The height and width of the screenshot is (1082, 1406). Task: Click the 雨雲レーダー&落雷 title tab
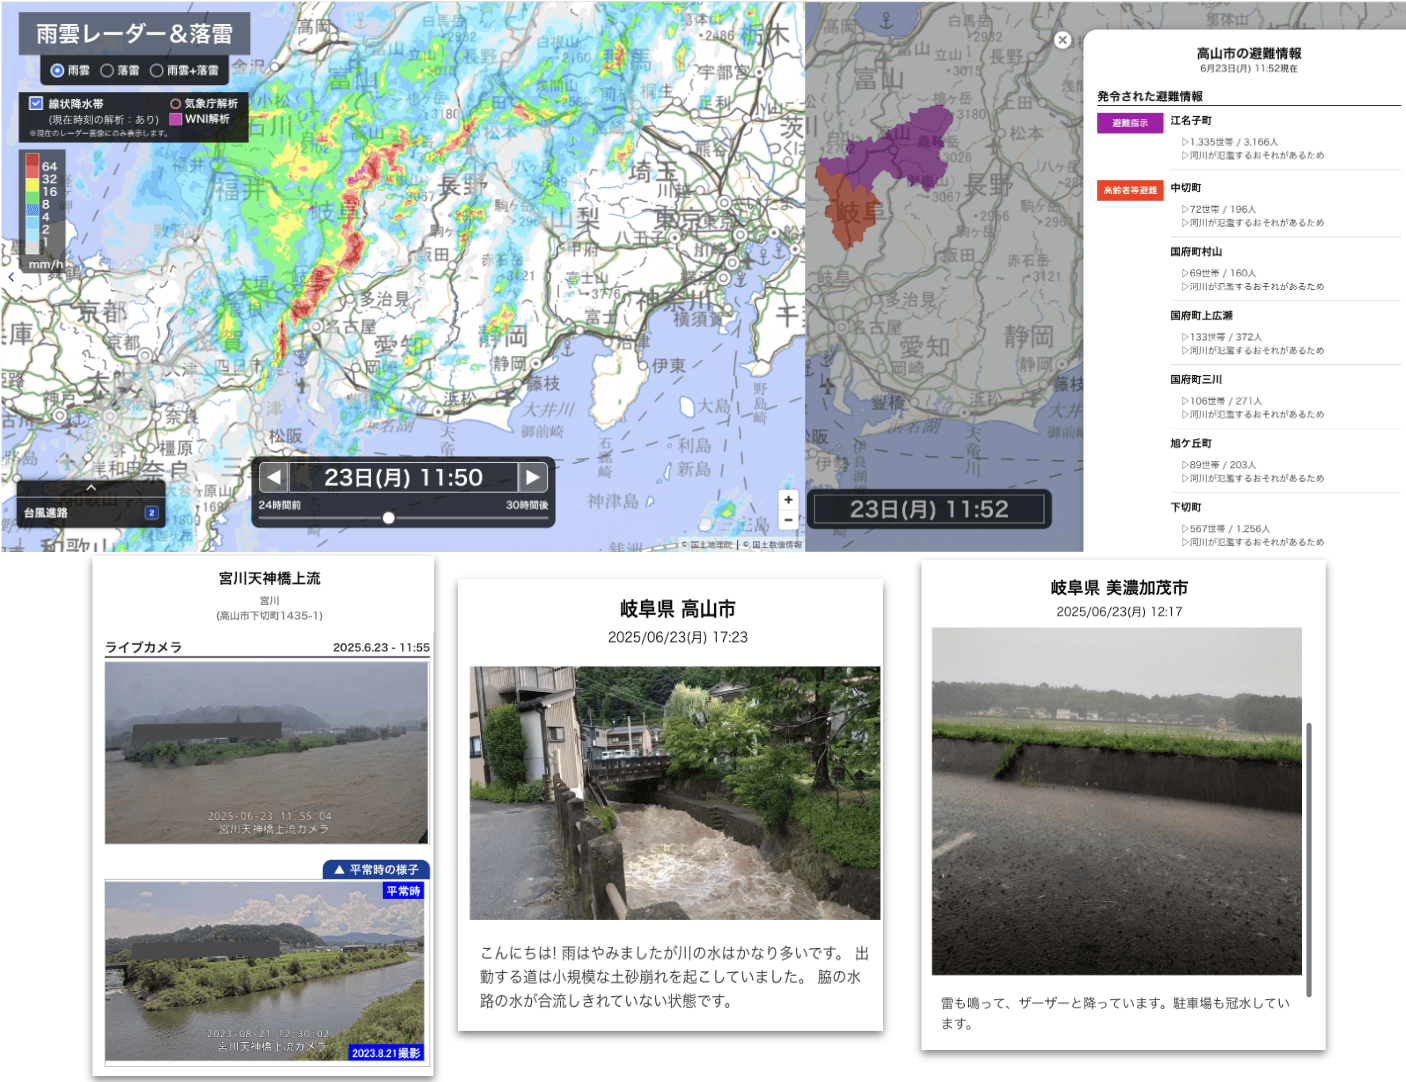click(134, 34)
